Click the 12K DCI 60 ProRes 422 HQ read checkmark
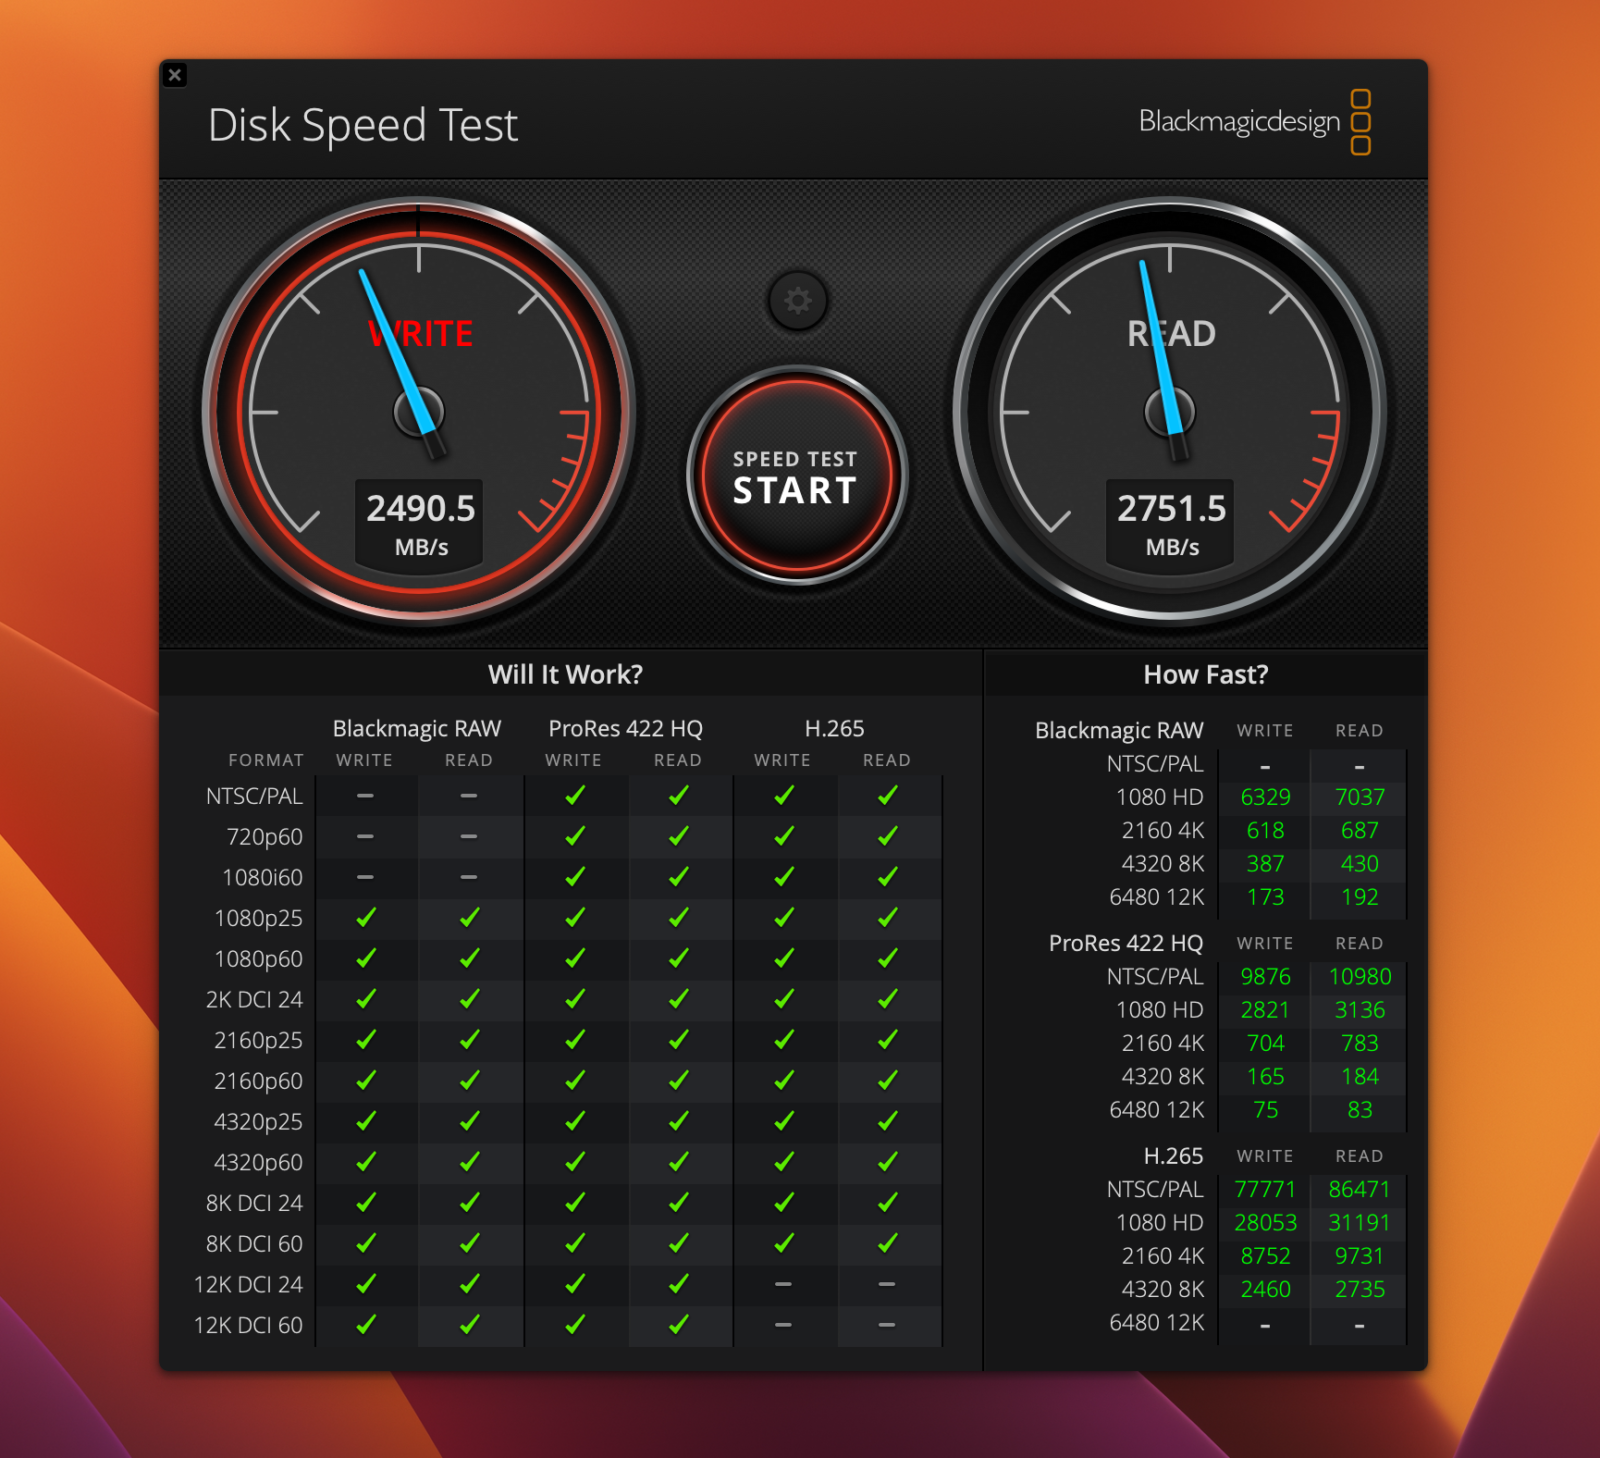Image resolution: width=1600 pixels, height=1458 pixels. (678, 1325)
